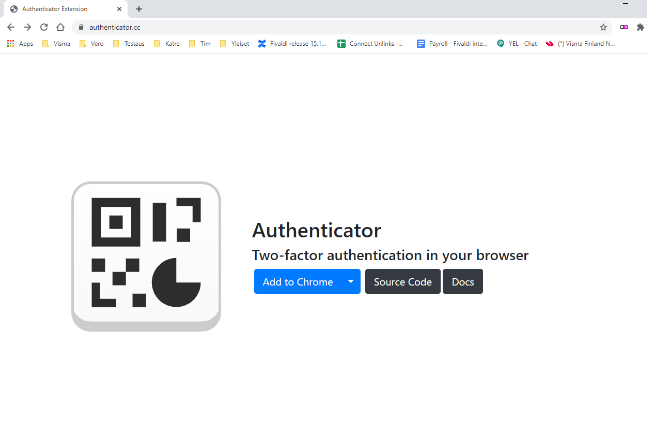The height and width of the screenshot is (439, 647).
Task: Open a new browser tab
Action: 139,9
